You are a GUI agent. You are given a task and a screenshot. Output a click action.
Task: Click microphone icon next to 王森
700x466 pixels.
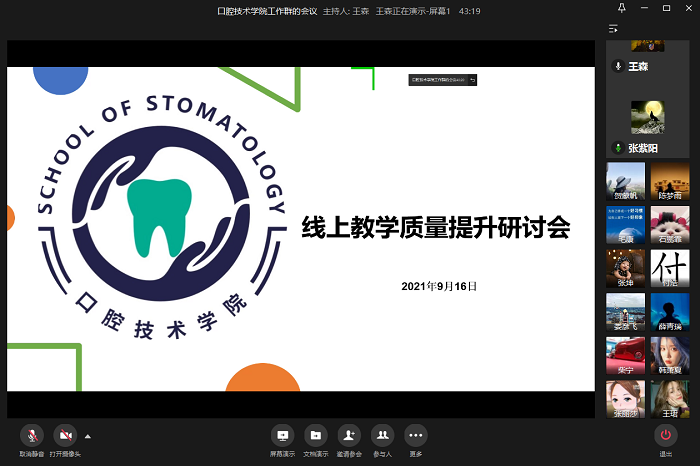tap(618, 66)
